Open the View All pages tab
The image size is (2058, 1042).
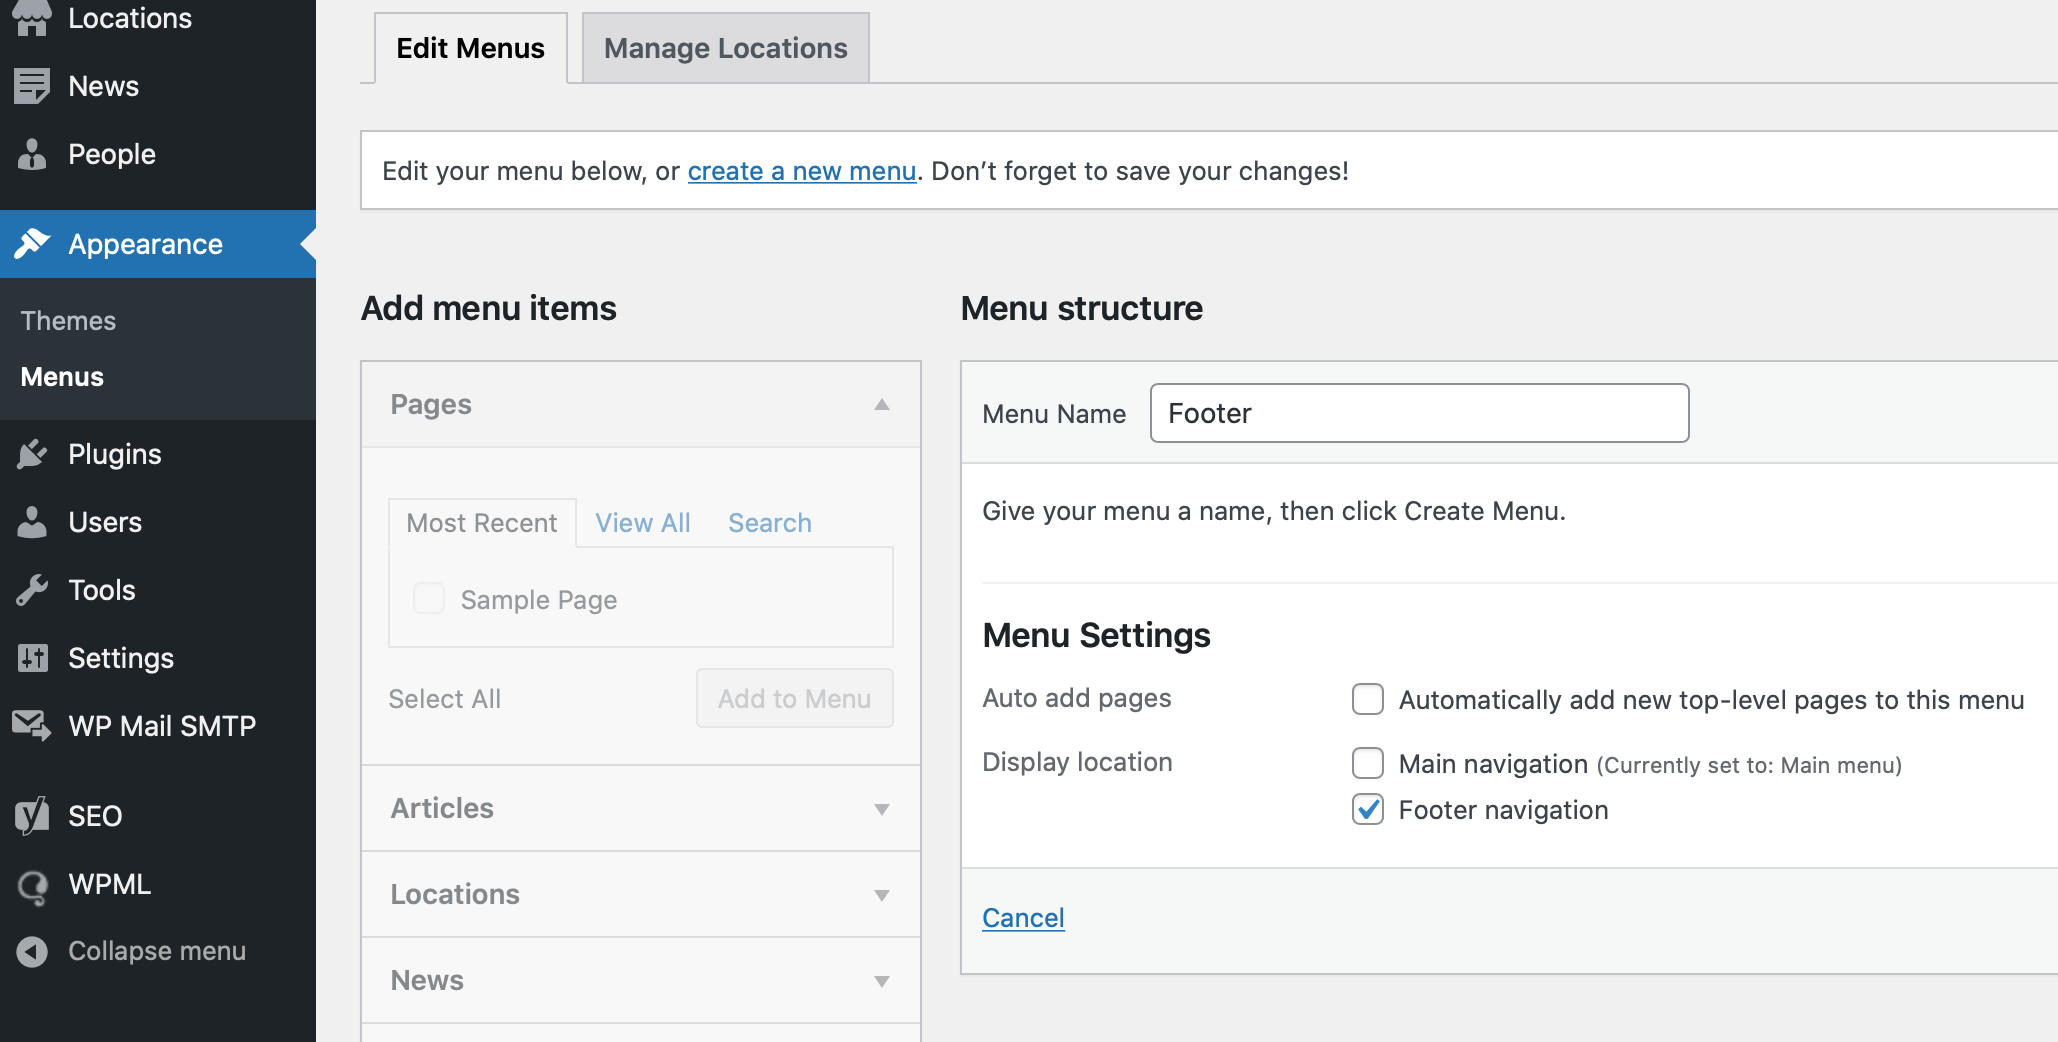pyautogui.click(x=642, y=523)
